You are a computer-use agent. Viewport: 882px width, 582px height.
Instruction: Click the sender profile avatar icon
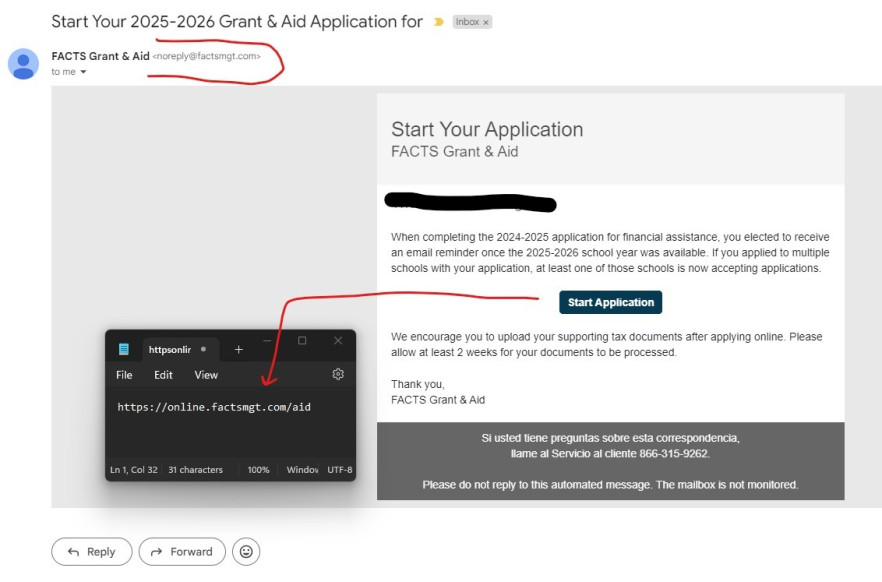[23, 64]
